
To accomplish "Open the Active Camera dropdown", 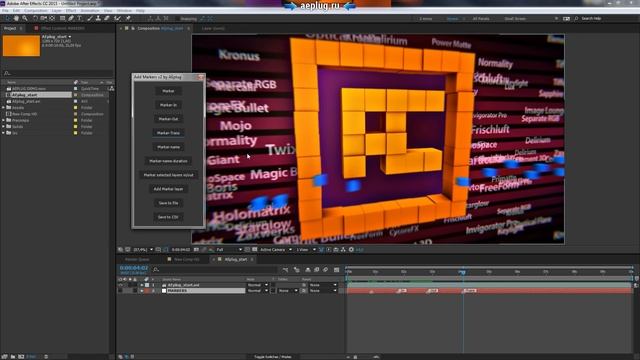I will (x=276, y=249).
